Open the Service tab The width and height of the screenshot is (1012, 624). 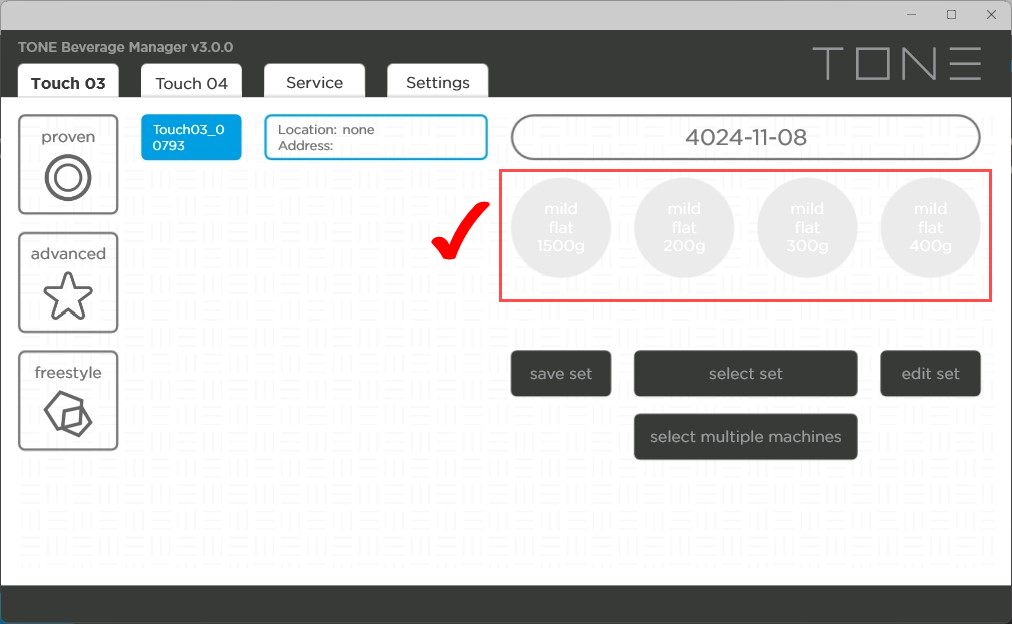tap(314, 82)
